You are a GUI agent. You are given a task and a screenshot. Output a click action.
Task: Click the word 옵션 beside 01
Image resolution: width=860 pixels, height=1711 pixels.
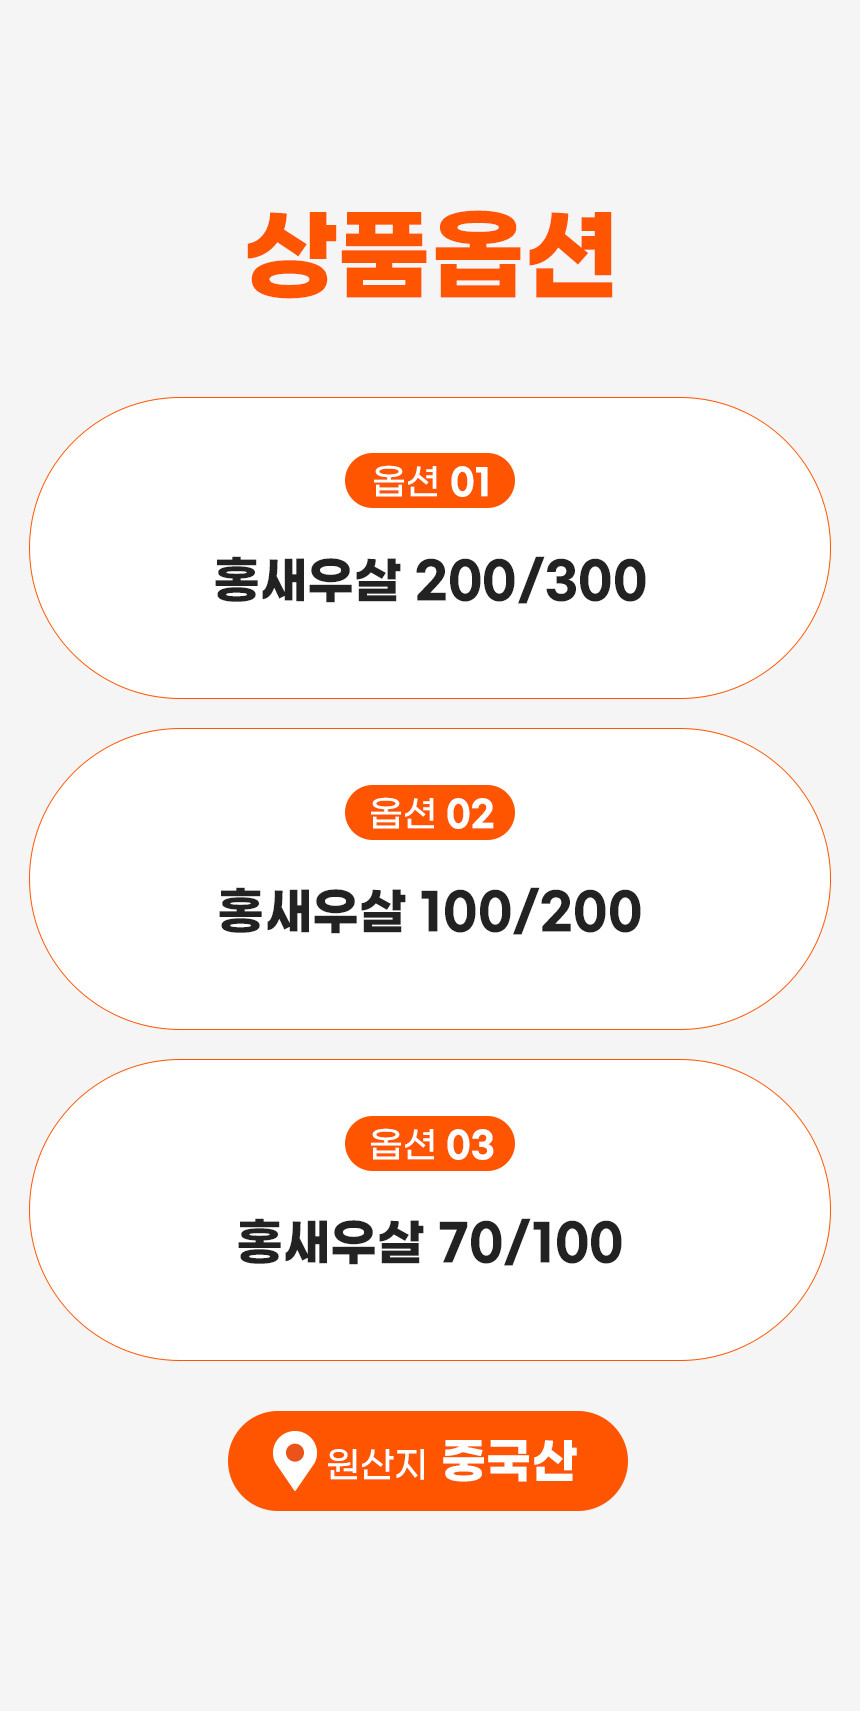[405, 481]
